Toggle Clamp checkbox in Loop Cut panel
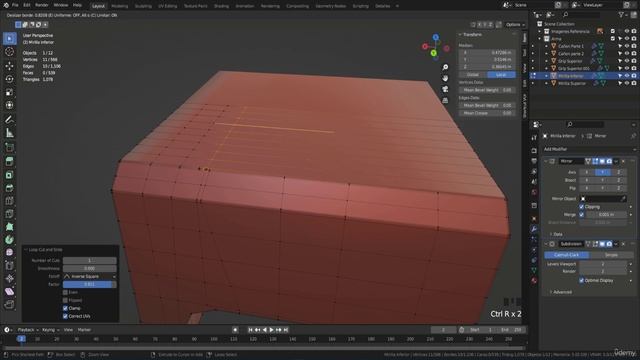 coord(65,308)
